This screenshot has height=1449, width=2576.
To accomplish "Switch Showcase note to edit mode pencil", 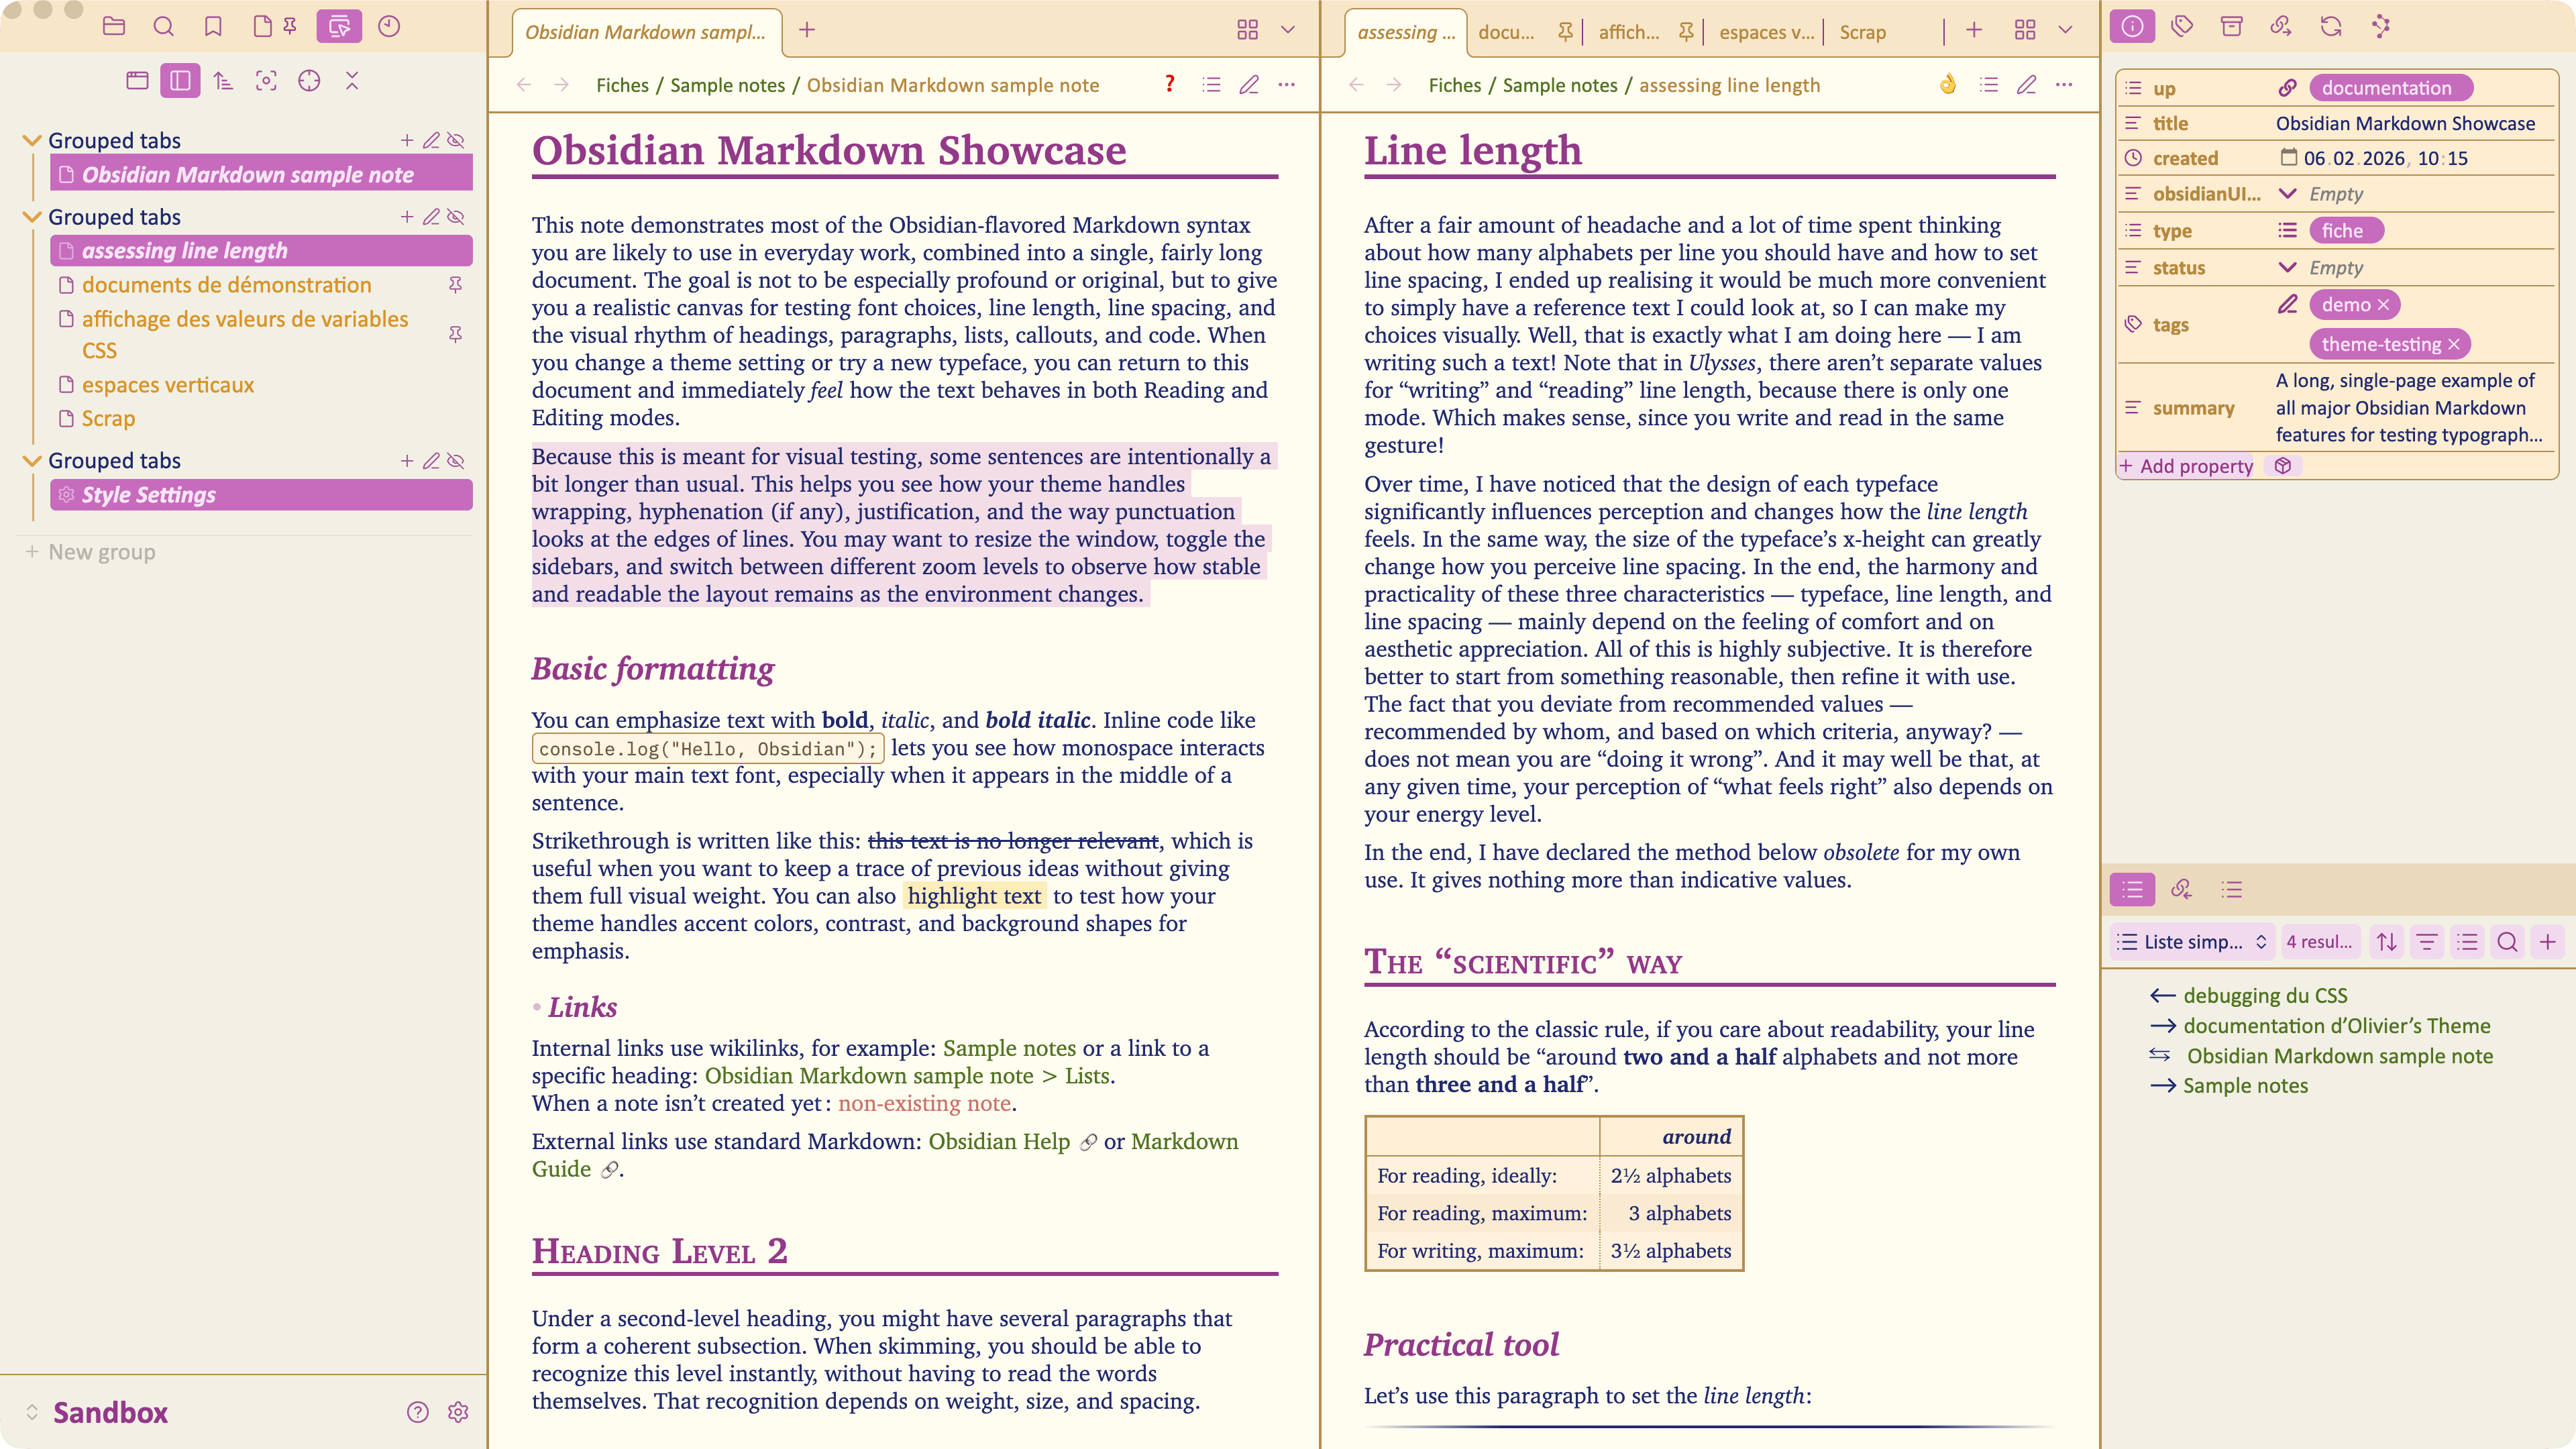I will (1249, 85).
